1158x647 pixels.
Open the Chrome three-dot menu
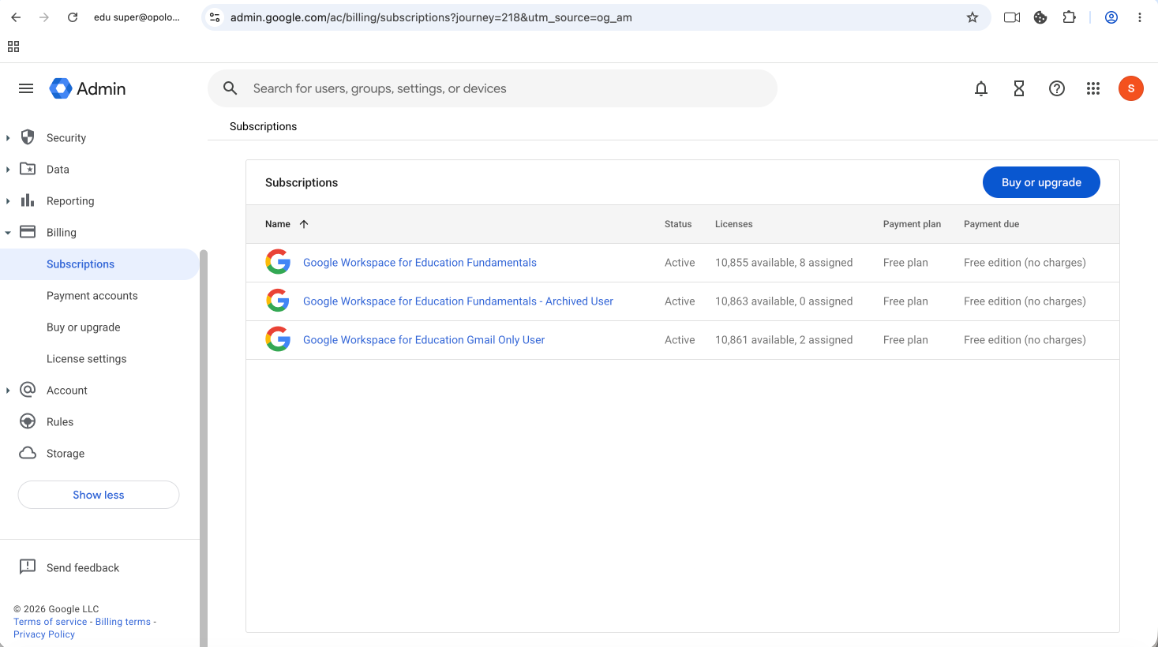[1140, 17]
